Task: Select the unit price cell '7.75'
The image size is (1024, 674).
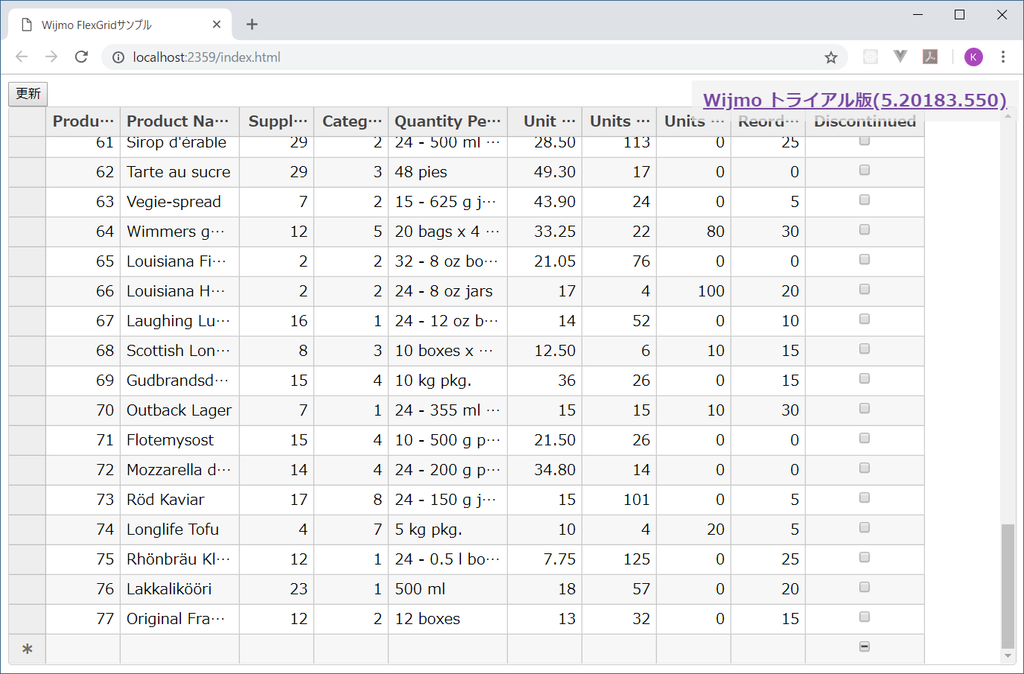Action: 545,560
